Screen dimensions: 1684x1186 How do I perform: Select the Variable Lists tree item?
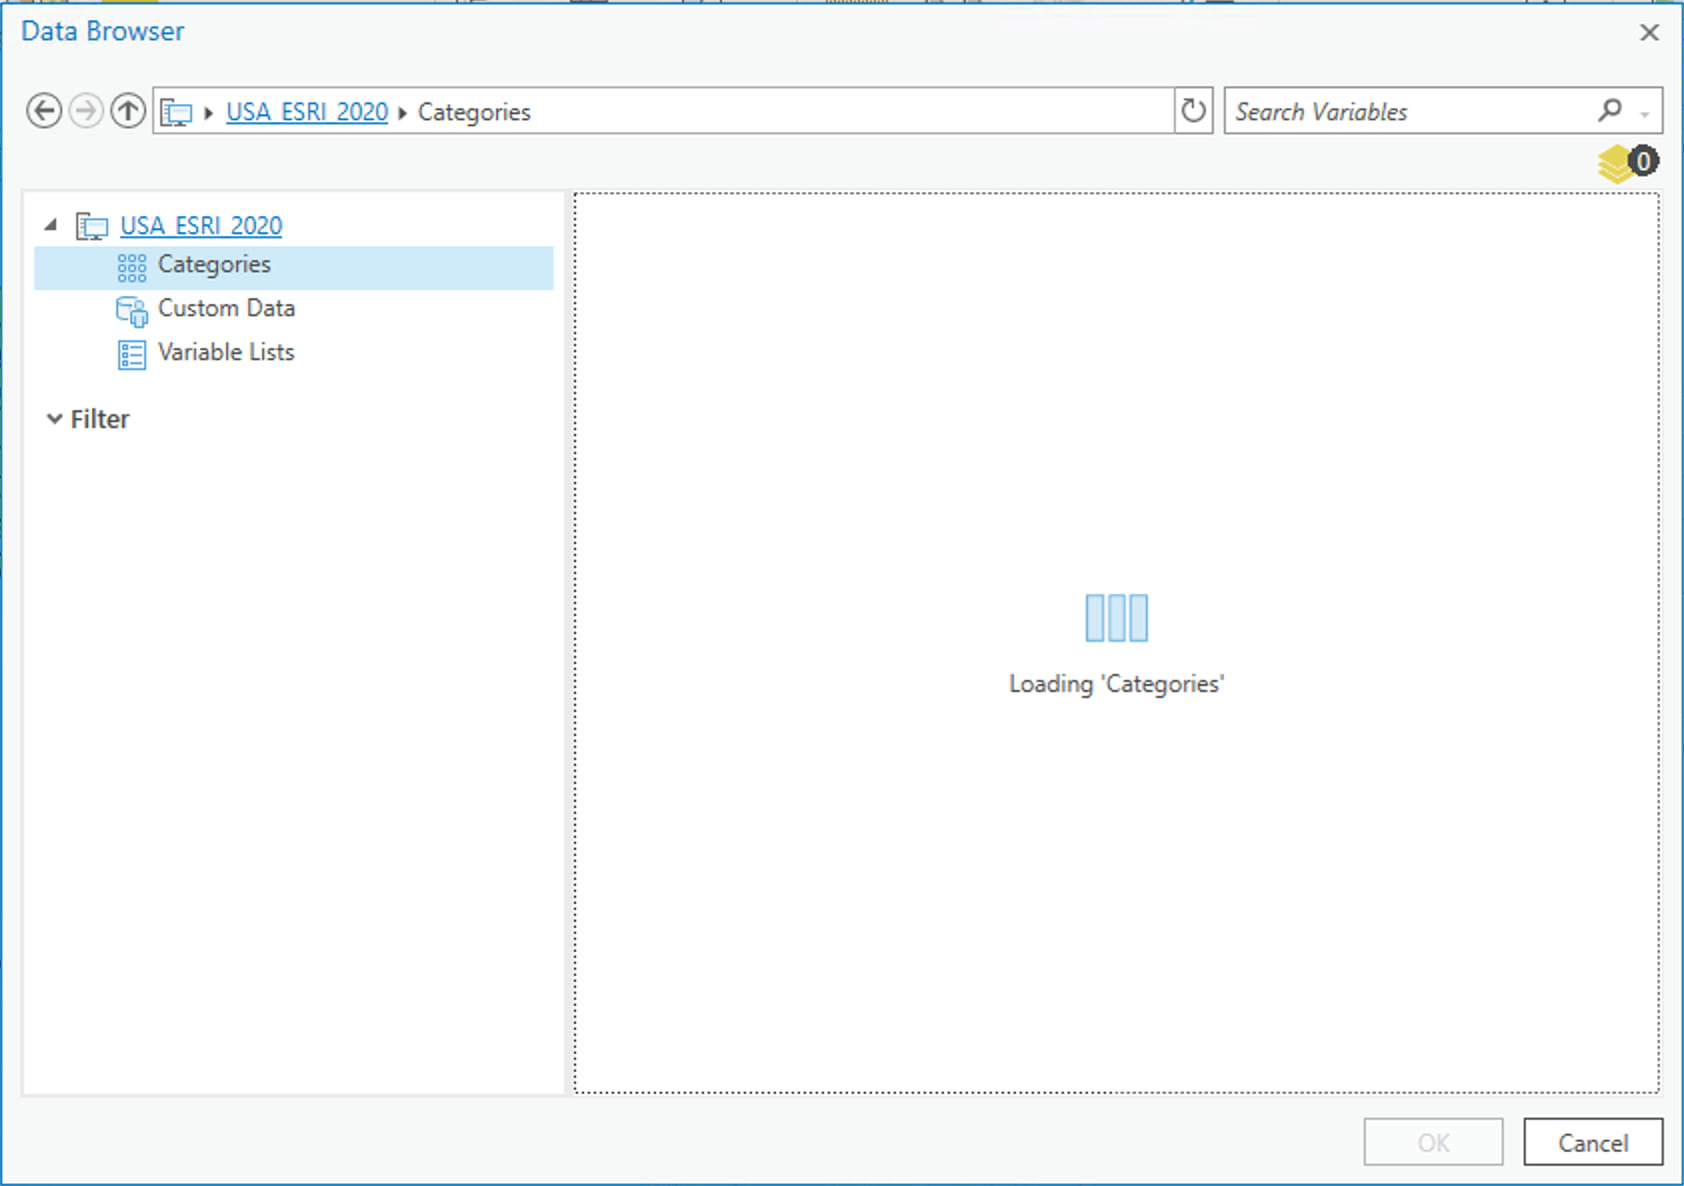(226, 352)
